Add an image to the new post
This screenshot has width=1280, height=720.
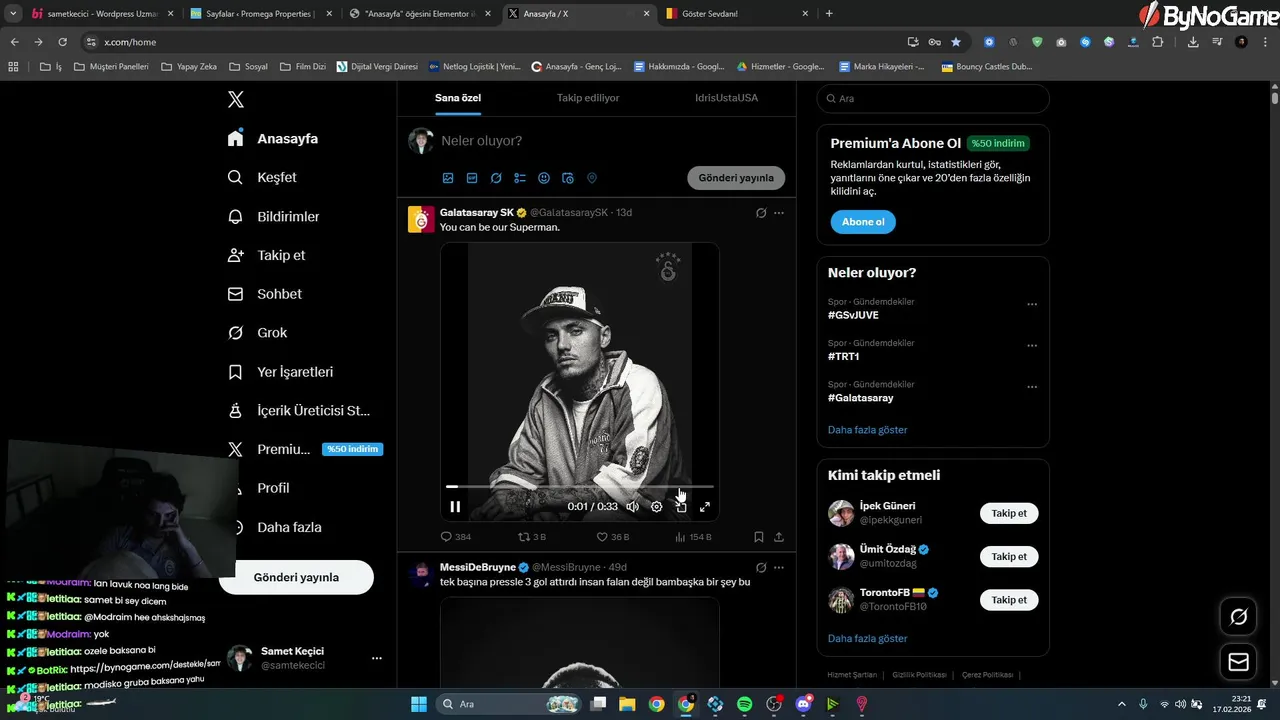(x=448, y=178)
